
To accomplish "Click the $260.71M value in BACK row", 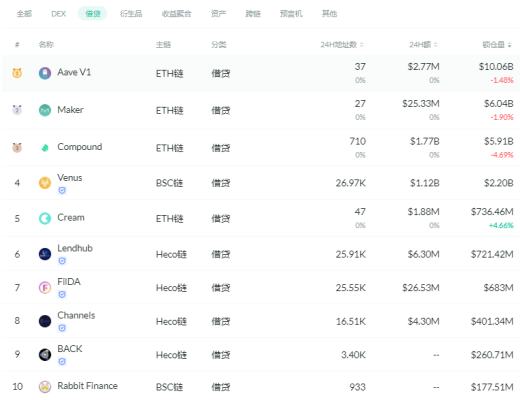I will pyautogui.click(x=492, y=355).
